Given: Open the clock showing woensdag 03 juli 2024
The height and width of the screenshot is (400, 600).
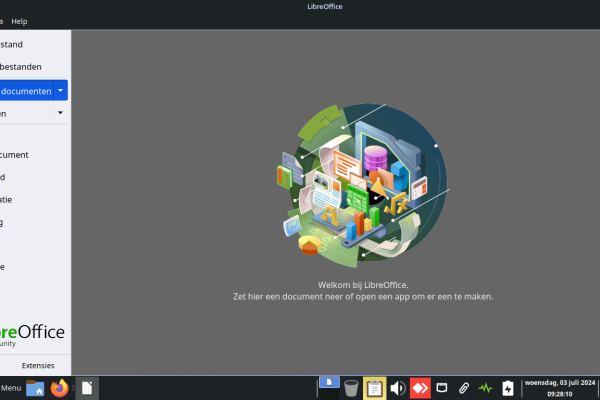Looking at the screenshot, I should [x=559, y=388].
